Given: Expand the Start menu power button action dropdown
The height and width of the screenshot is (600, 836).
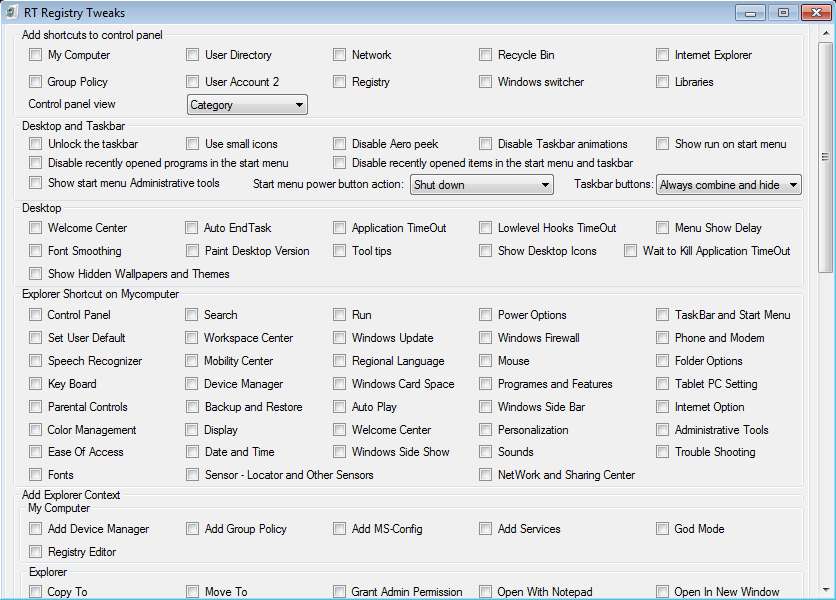Looking at the screenshot, I should [x=481, y=185].
